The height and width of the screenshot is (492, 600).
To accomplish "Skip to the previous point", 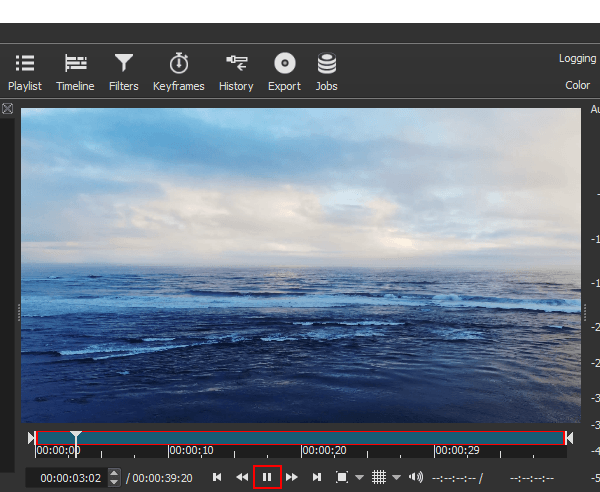I will point(217,477).
